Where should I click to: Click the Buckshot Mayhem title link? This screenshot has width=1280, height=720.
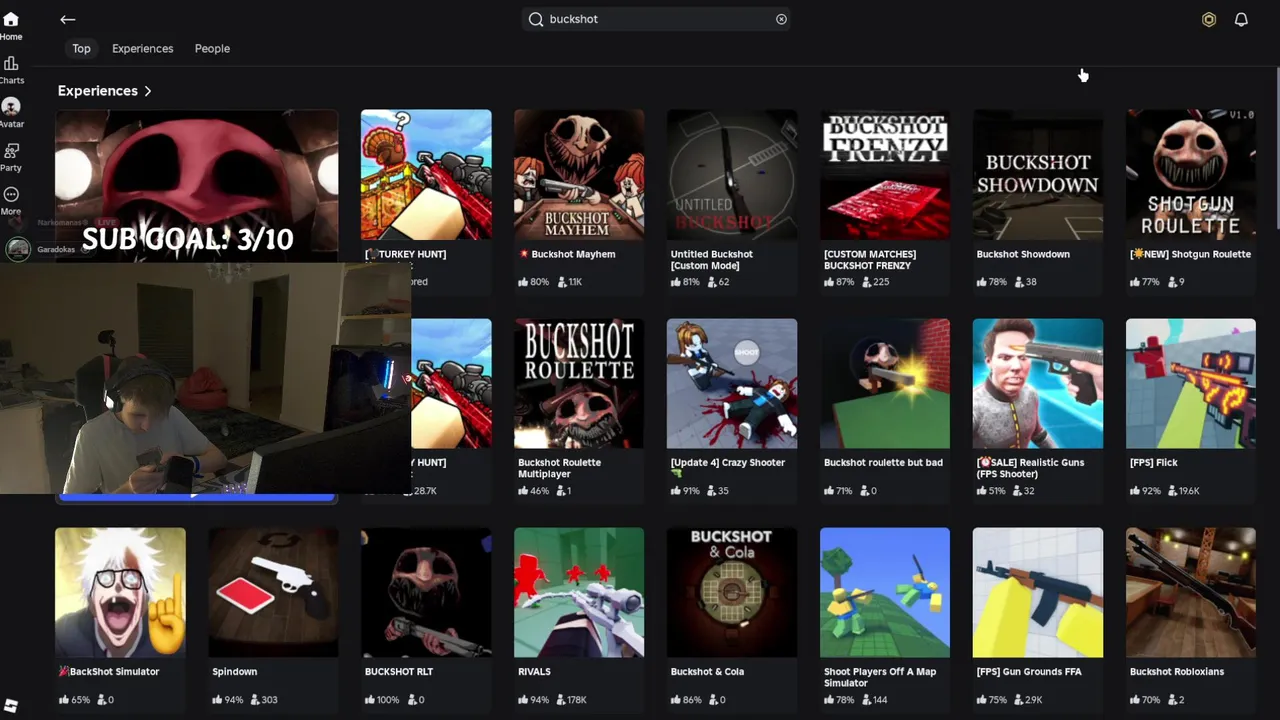pyautogui.click(x=568, y=254)
